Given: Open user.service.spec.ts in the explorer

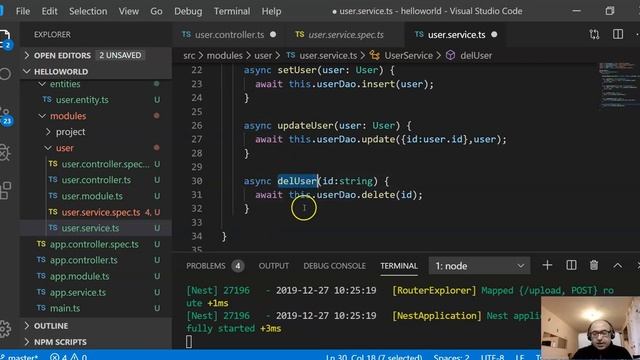Looking at the screenshot, I should pyautogui.click(x=100, y=212).
